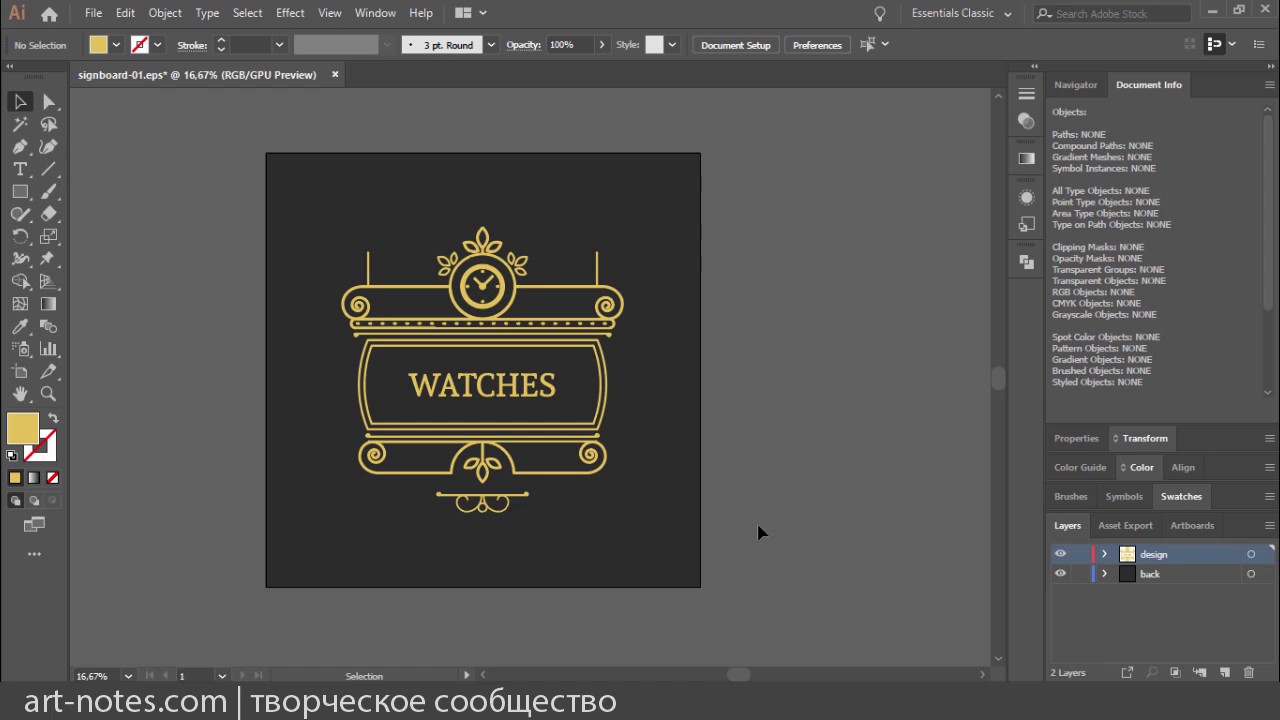Click the Preferences button
The image size is (1280, 720).
[x=817, y=45]
